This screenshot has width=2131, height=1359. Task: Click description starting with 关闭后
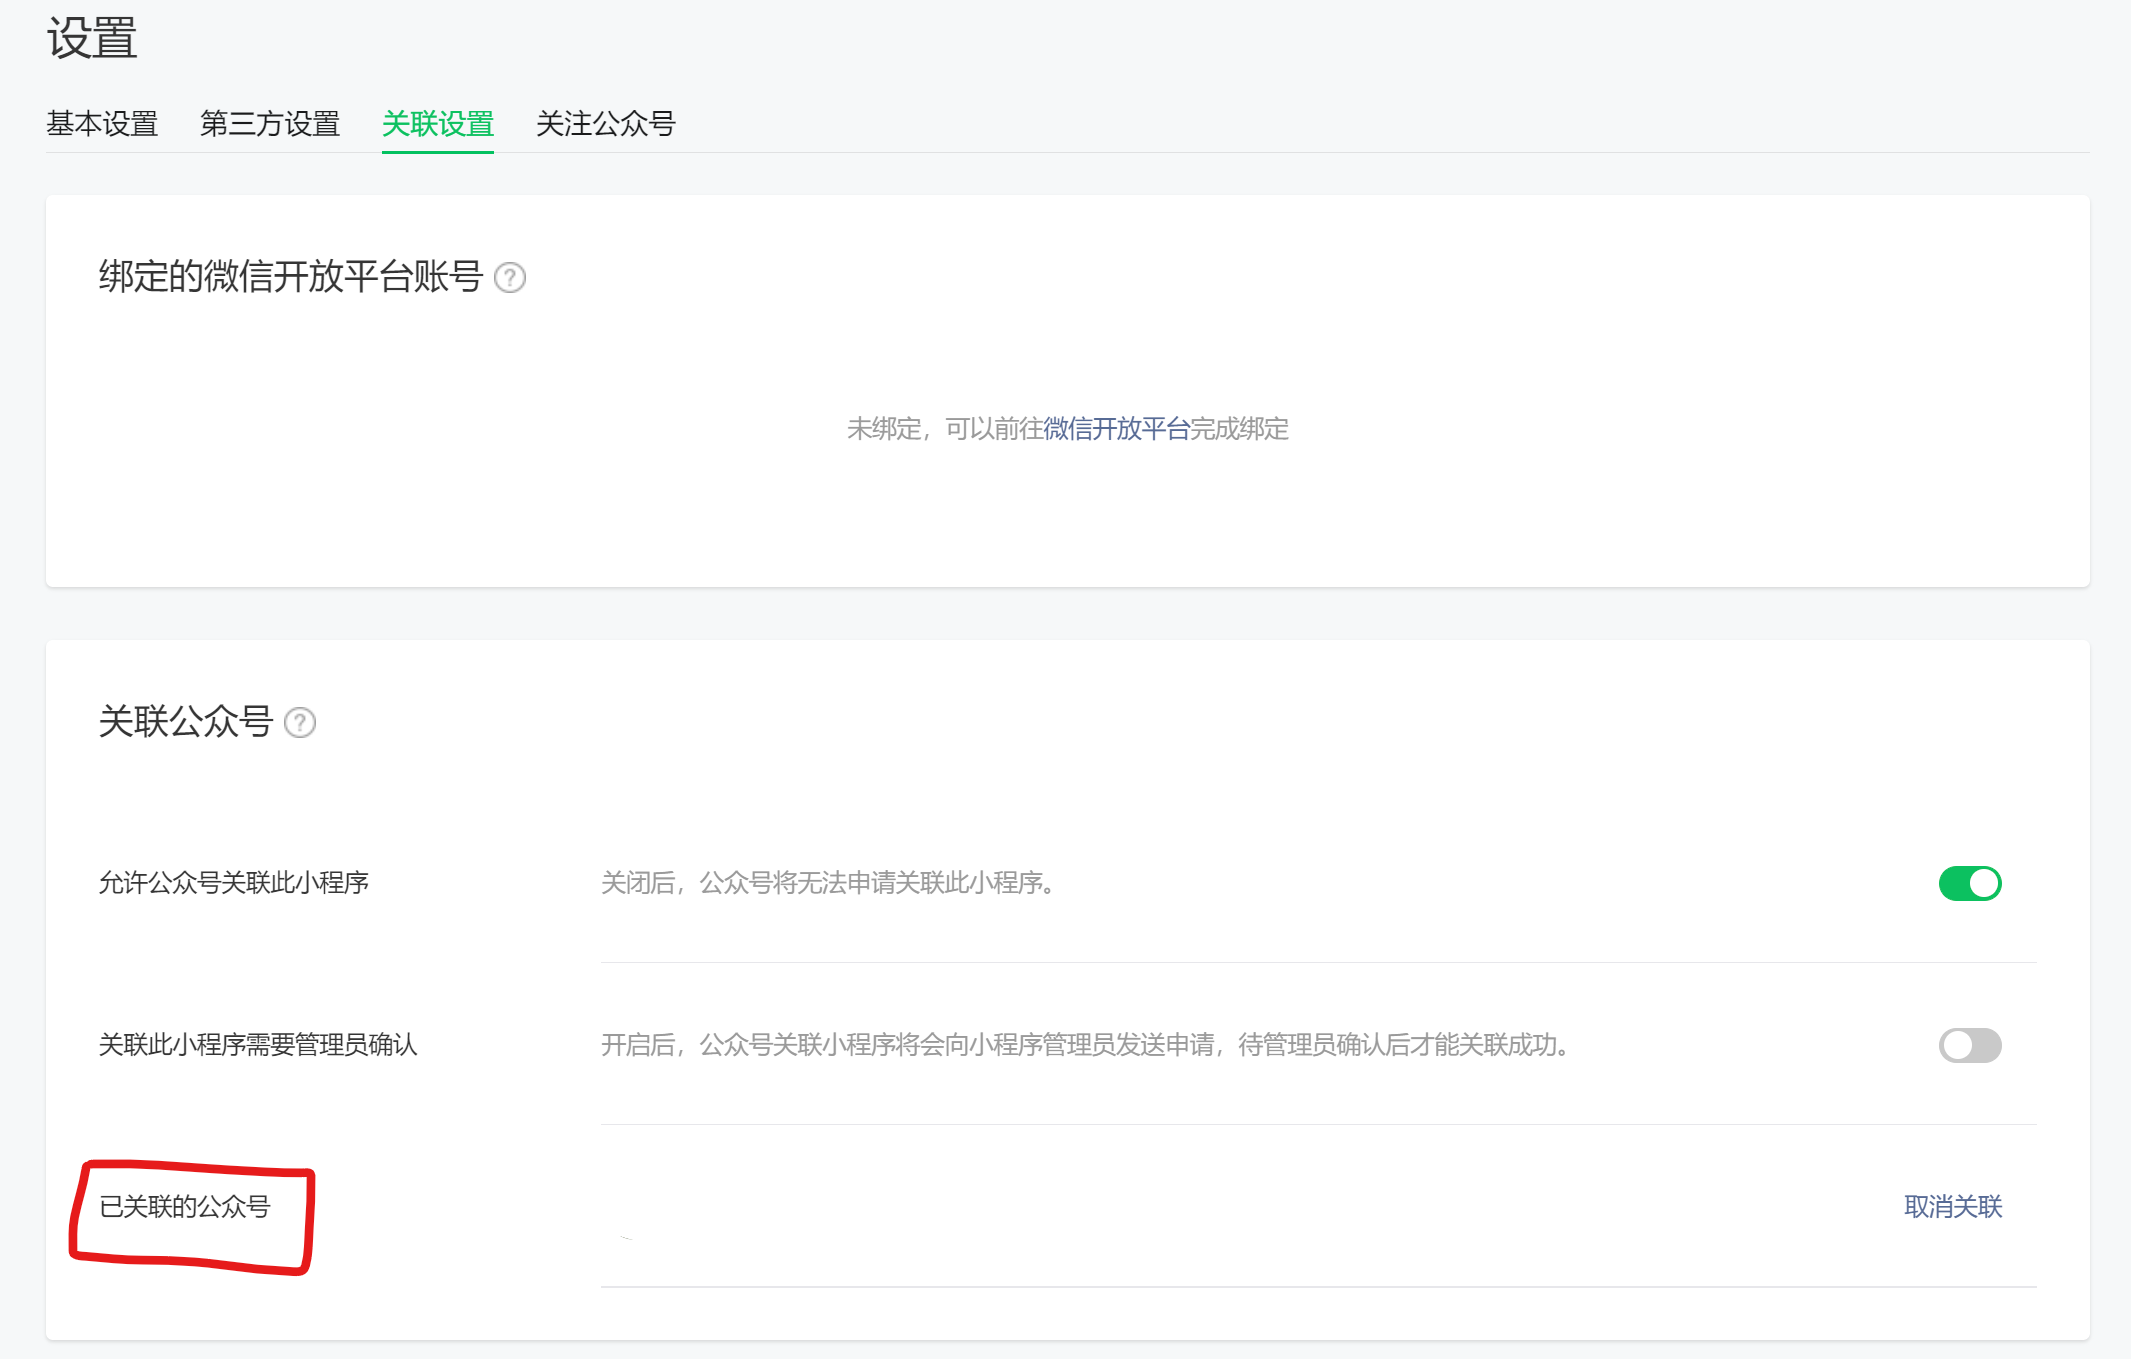(830, 883)
